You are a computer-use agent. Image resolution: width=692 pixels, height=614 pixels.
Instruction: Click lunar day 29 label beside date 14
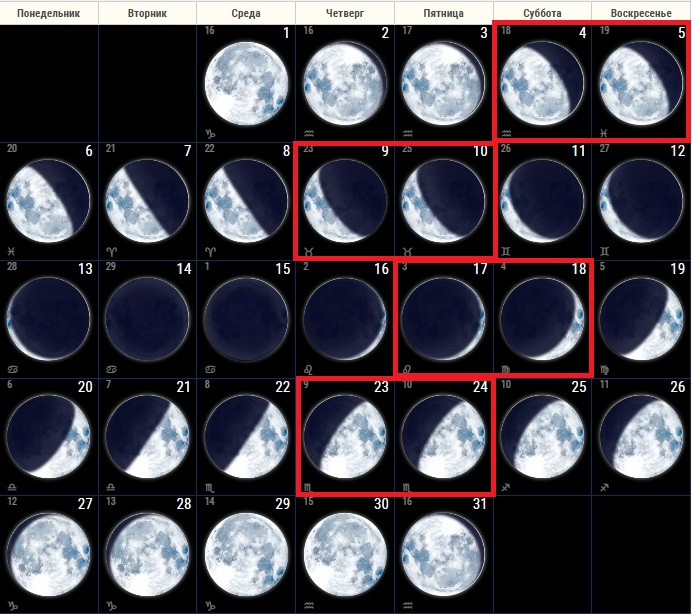tap(110, 266)
